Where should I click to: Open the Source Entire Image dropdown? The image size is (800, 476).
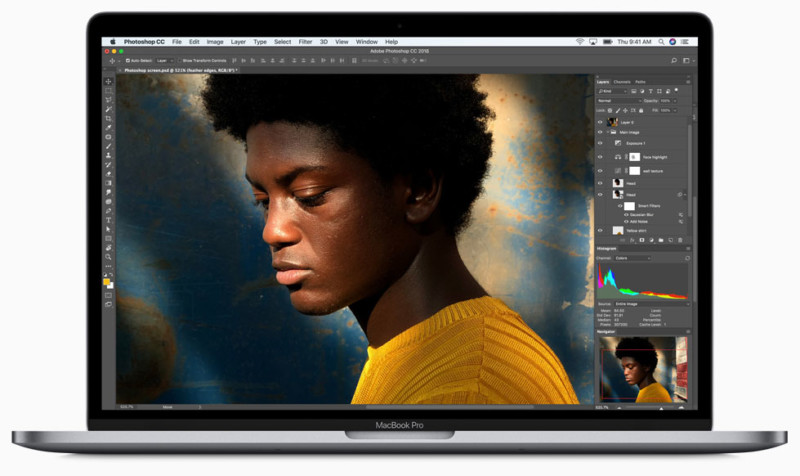point(652,304)
